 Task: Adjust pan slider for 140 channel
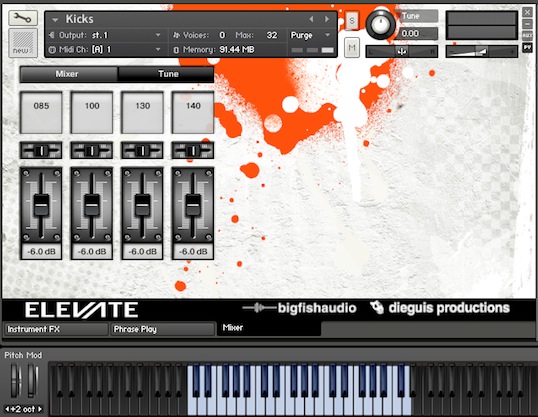click(193, 150)
